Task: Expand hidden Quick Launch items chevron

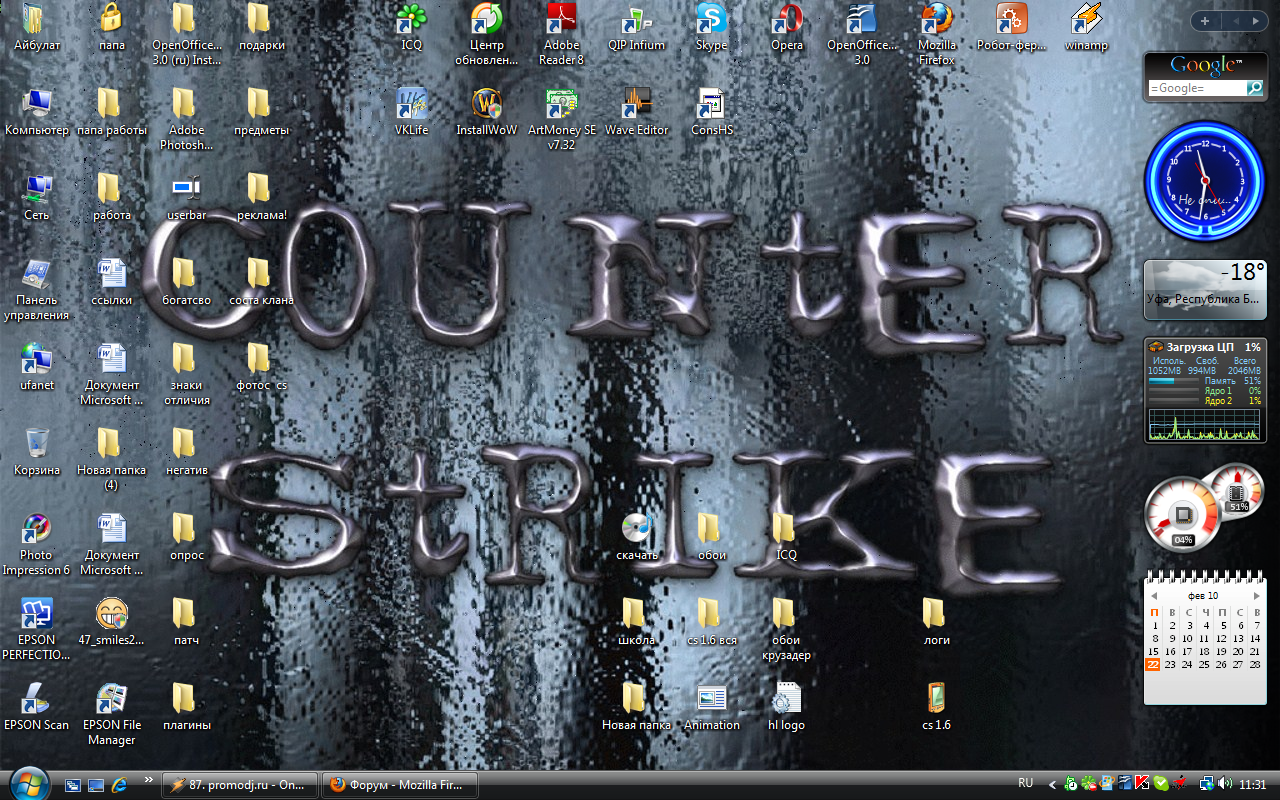Action: pos(149,779)
